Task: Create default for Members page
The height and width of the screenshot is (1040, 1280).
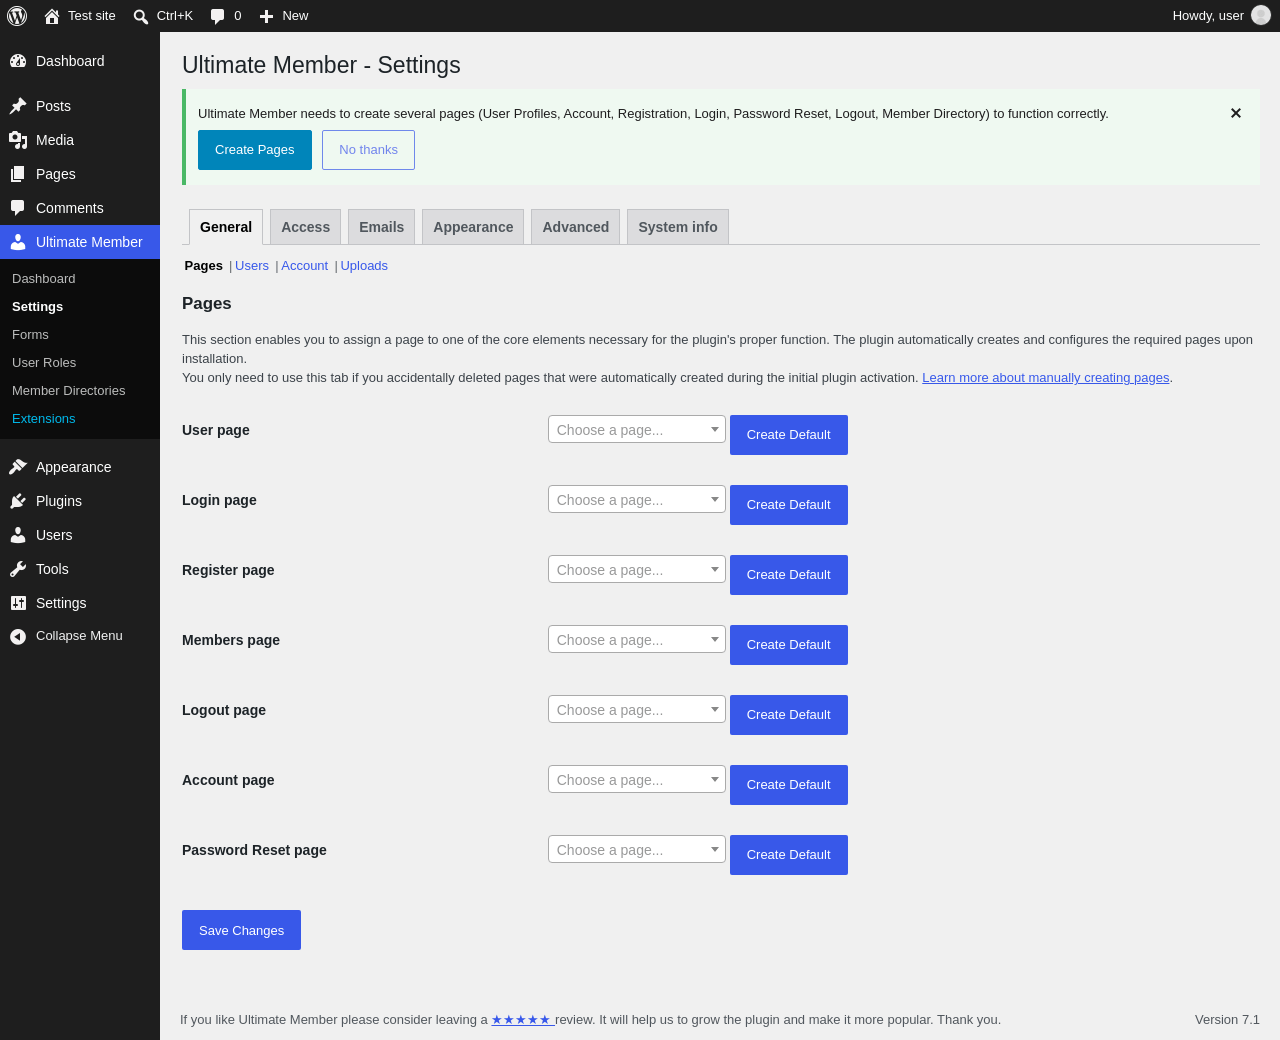Action: click(789, 645)
